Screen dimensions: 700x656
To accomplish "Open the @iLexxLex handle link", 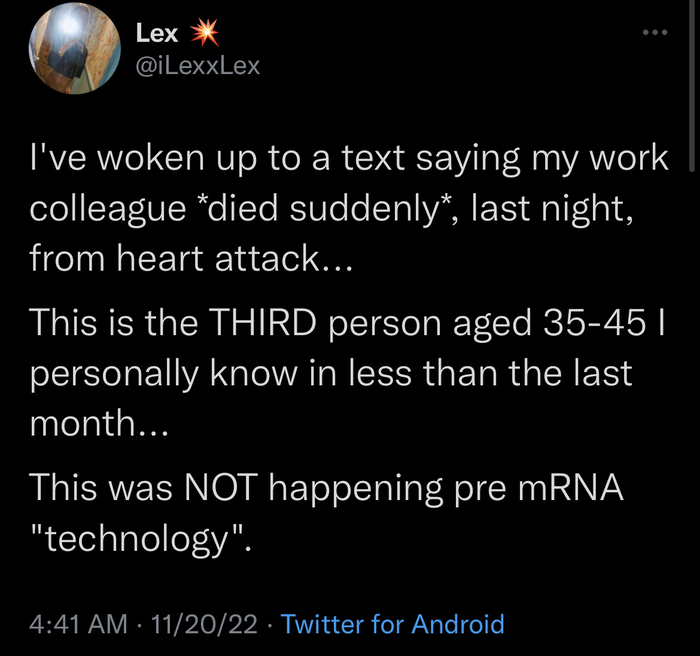I will (x=196, y=65).
